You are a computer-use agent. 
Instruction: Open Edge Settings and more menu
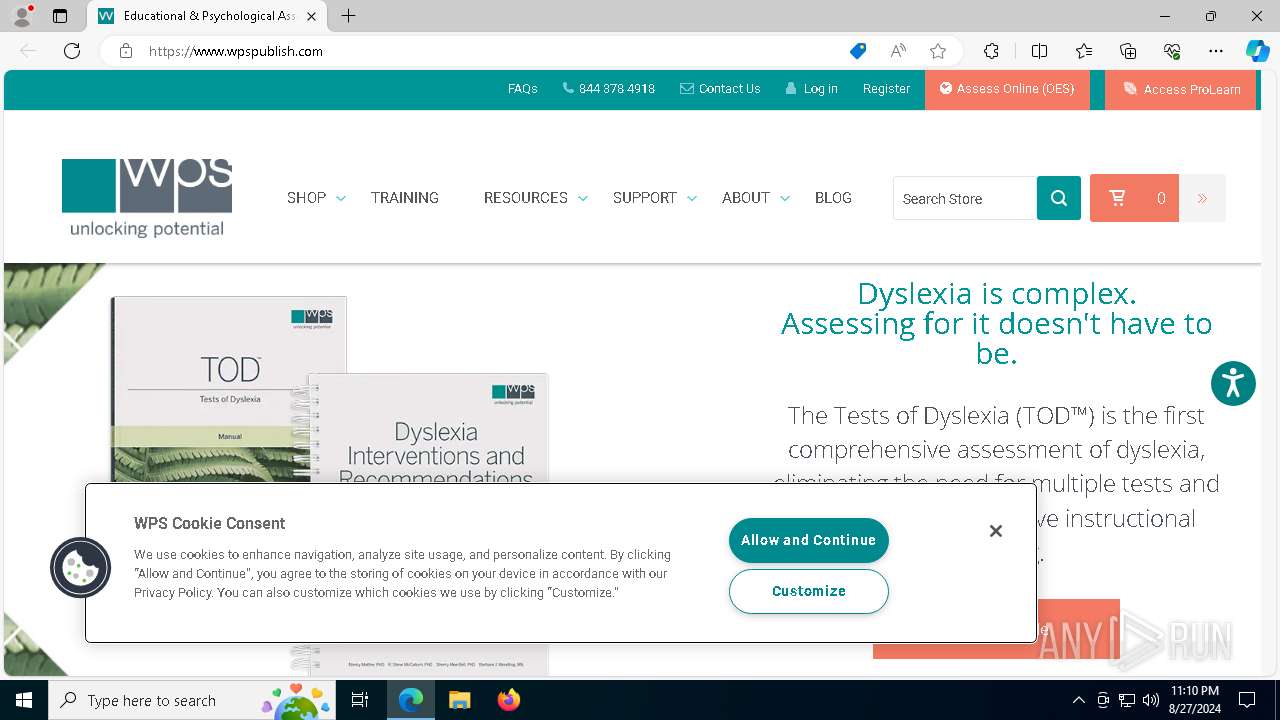[1216, 51]
